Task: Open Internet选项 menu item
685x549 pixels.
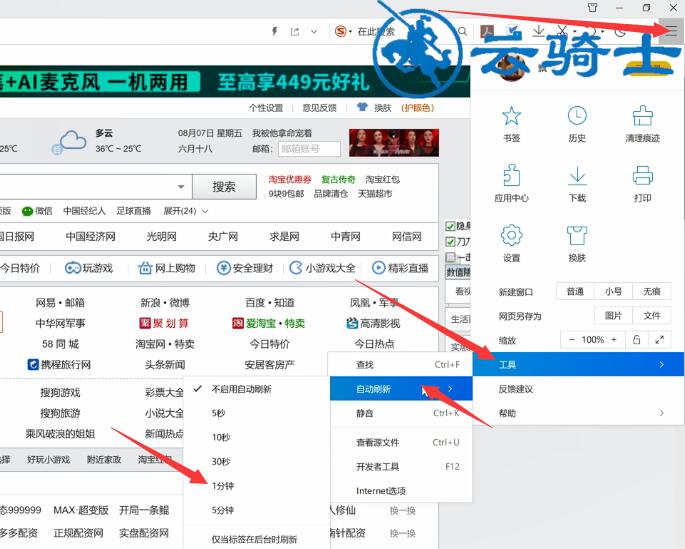Action: click(401, 490)
